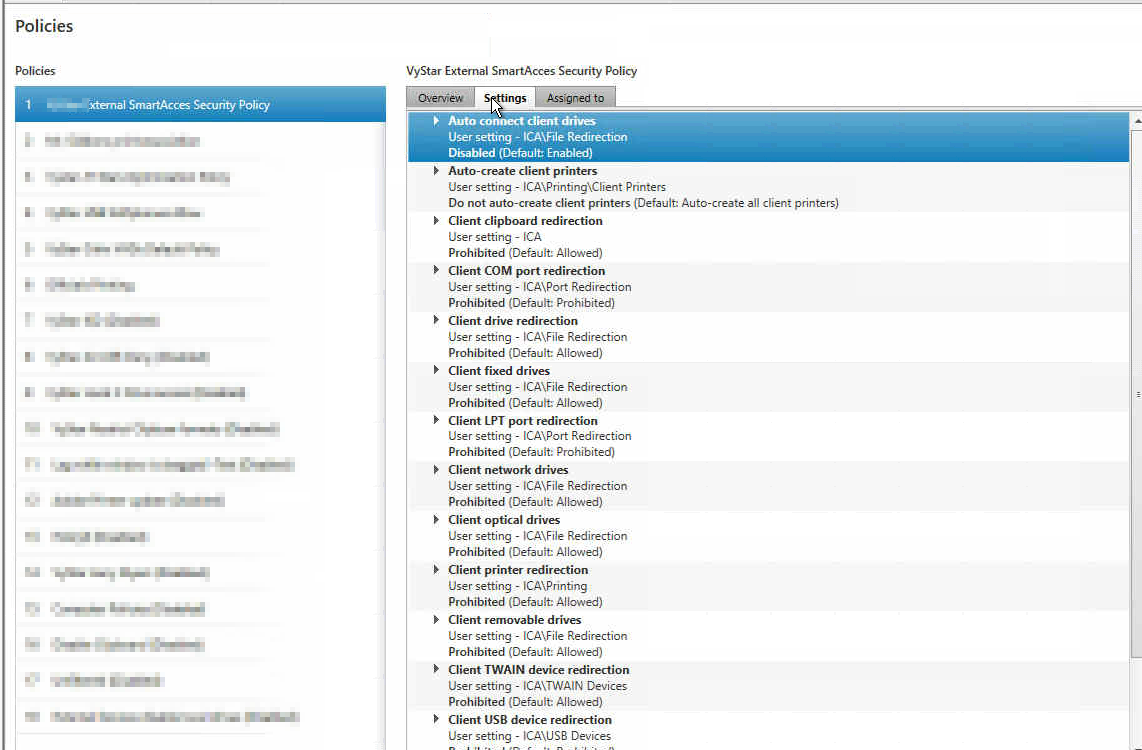Select the 'Client COM port redirection' title
The height and width of the screenshot is (750, 1142).
click(x=527, y=271)
